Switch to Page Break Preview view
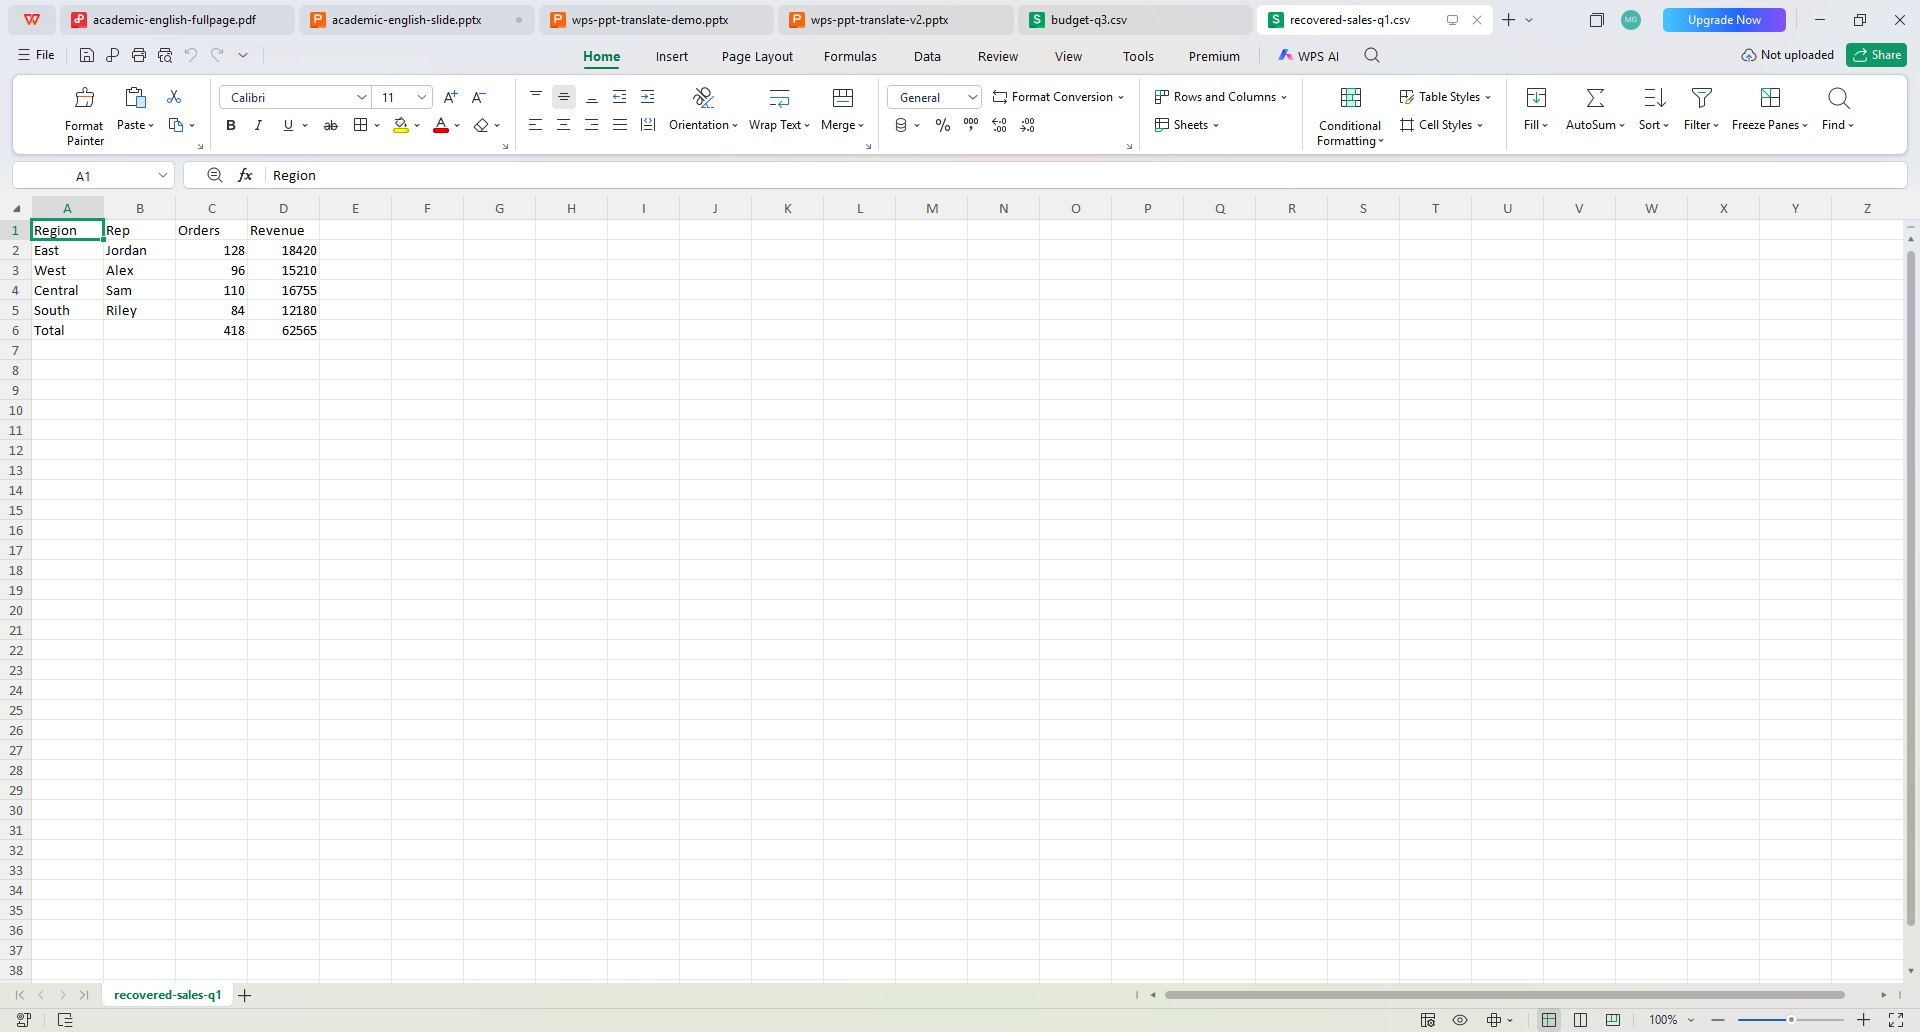Image resolution: width=1920 pixels, height=1032 pixels. tap(1613, 1020)
